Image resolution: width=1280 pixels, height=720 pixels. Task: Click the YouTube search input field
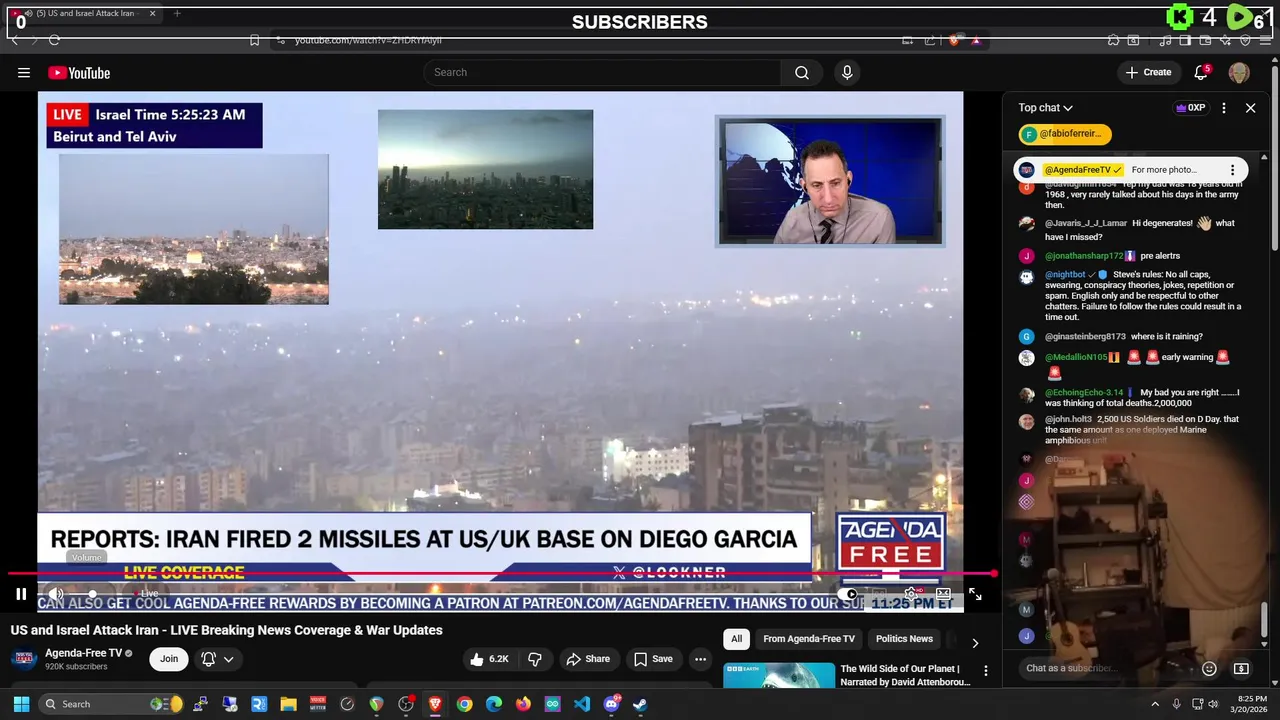click(602, 72)
